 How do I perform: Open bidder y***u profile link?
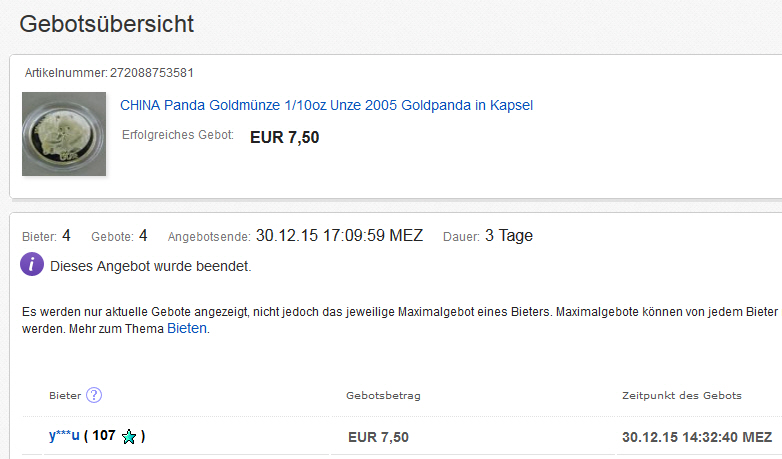click(64, 436)
